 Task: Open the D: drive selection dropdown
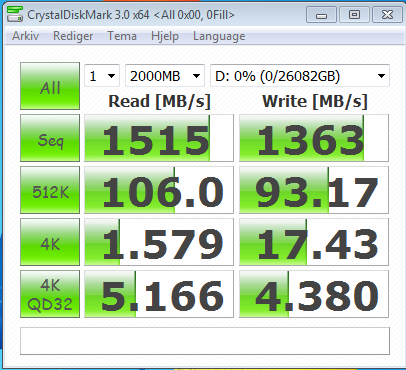pos(300,76)
